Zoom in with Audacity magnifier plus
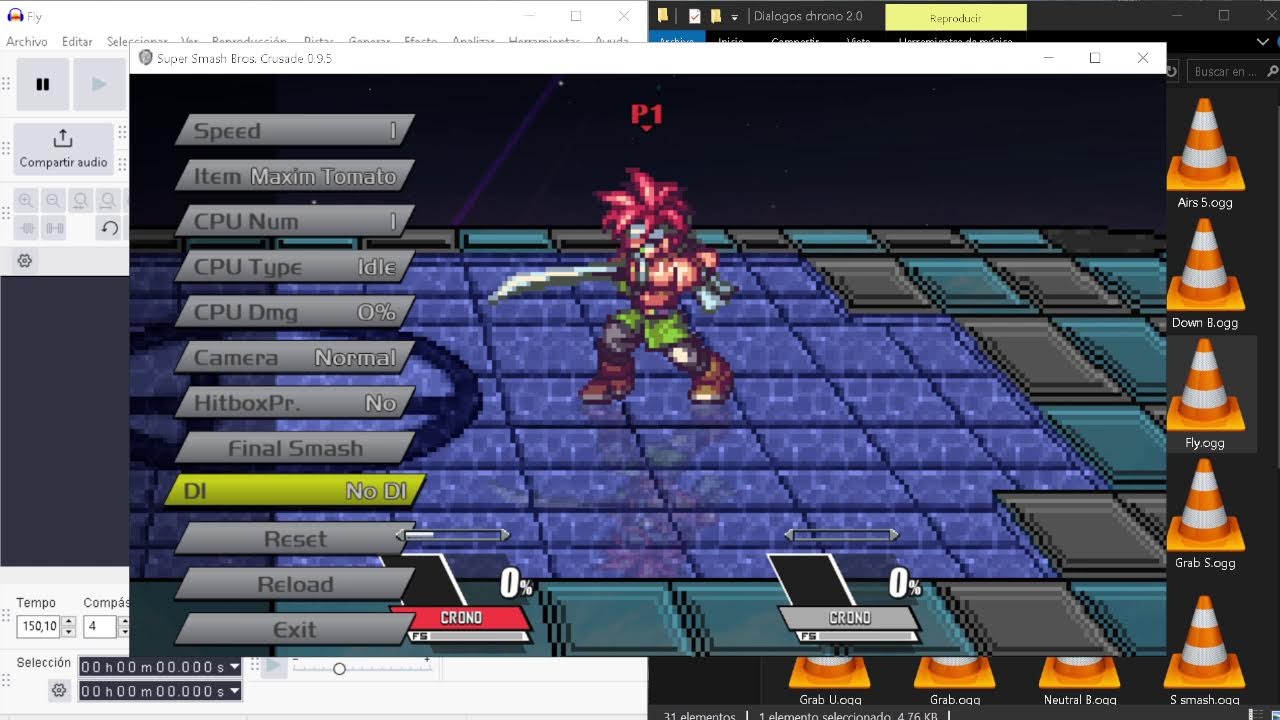 26,200
